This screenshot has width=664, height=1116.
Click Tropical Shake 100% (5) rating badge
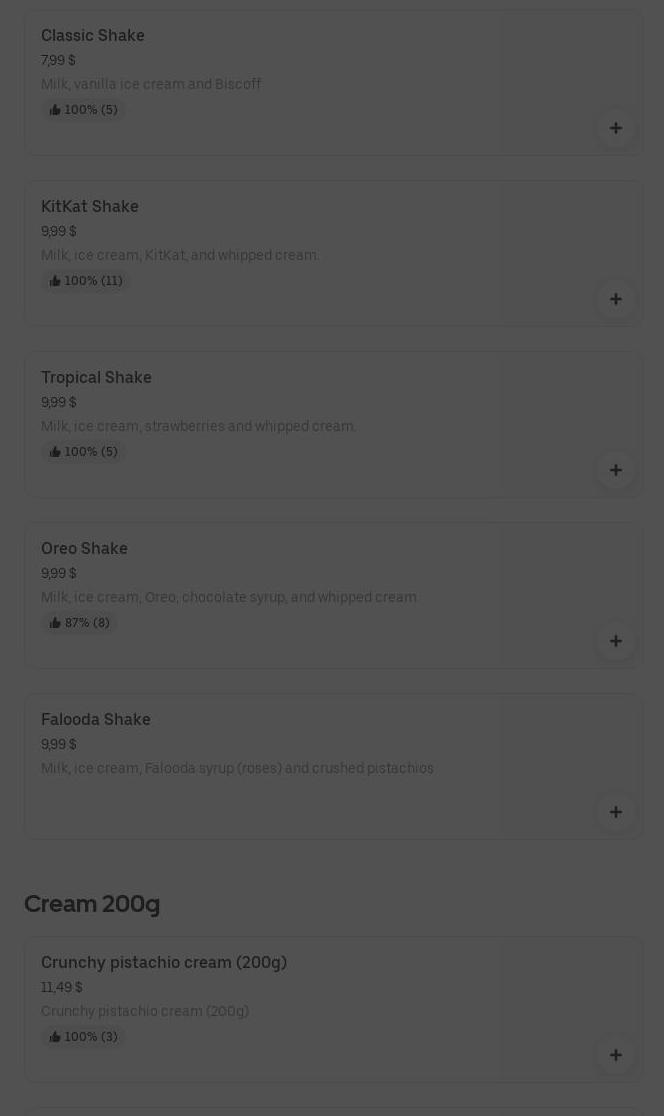[x=84, y=452]
